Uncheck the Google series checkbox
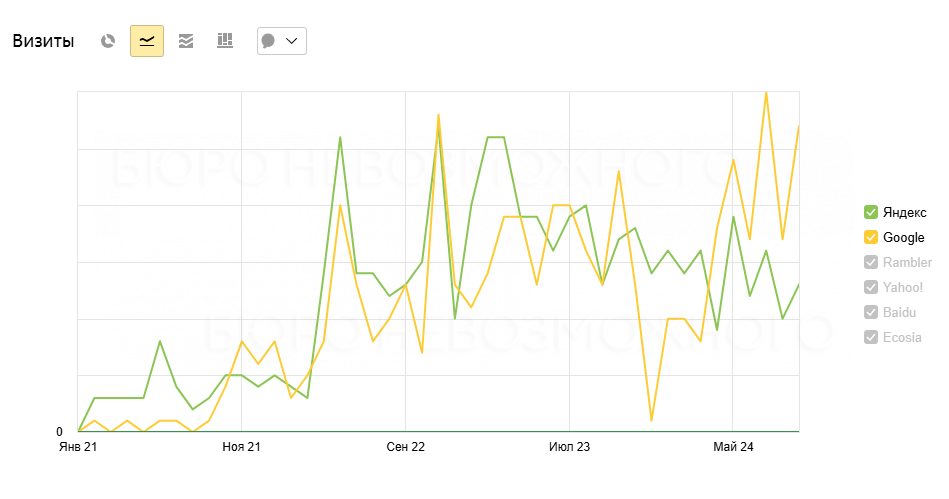 870,237
